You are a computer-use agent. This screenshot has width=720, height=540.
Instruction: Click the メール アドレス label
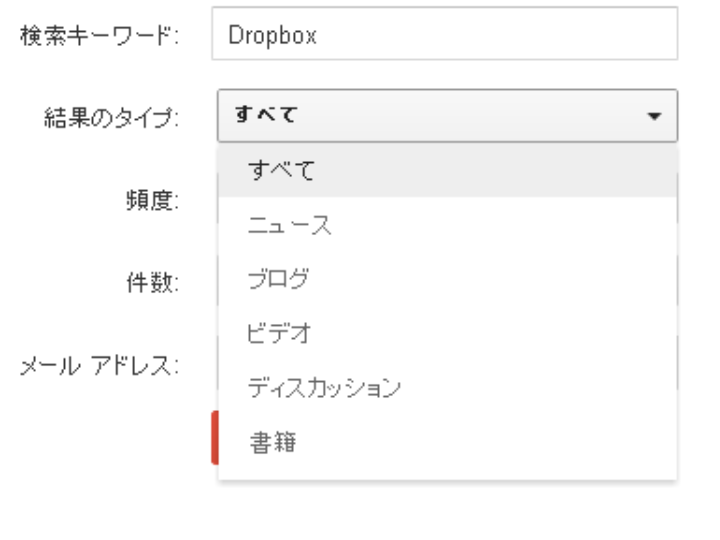[x=99, y=366]
